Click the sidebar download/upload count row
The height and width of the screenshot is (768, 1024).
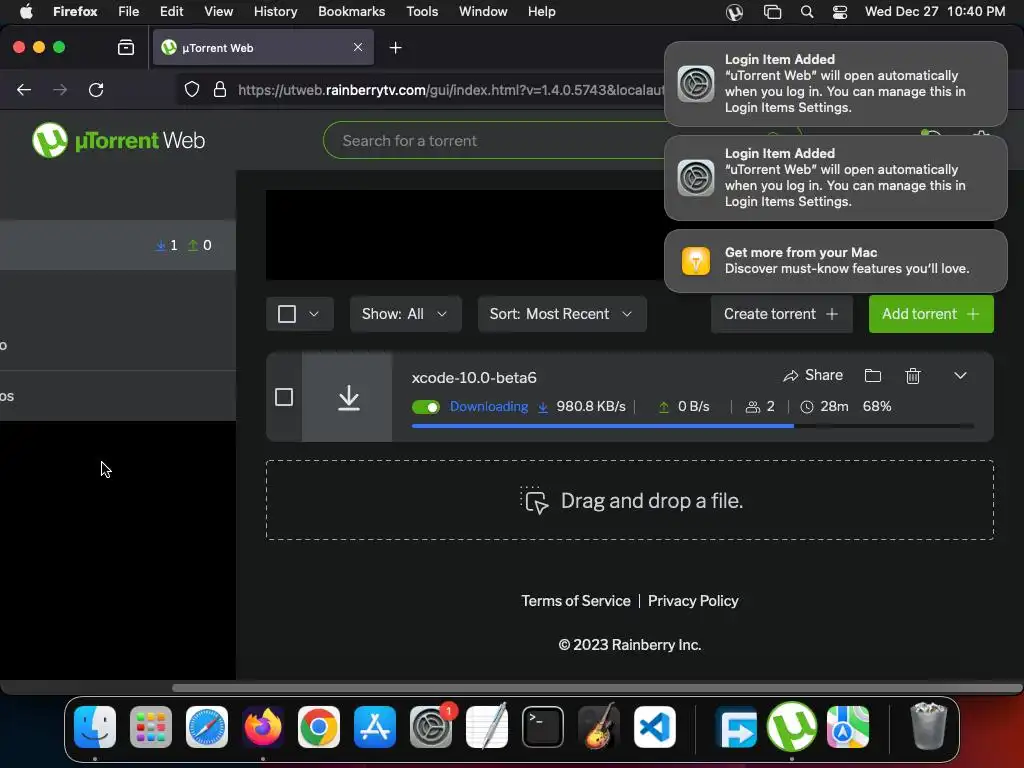(118, 245)
